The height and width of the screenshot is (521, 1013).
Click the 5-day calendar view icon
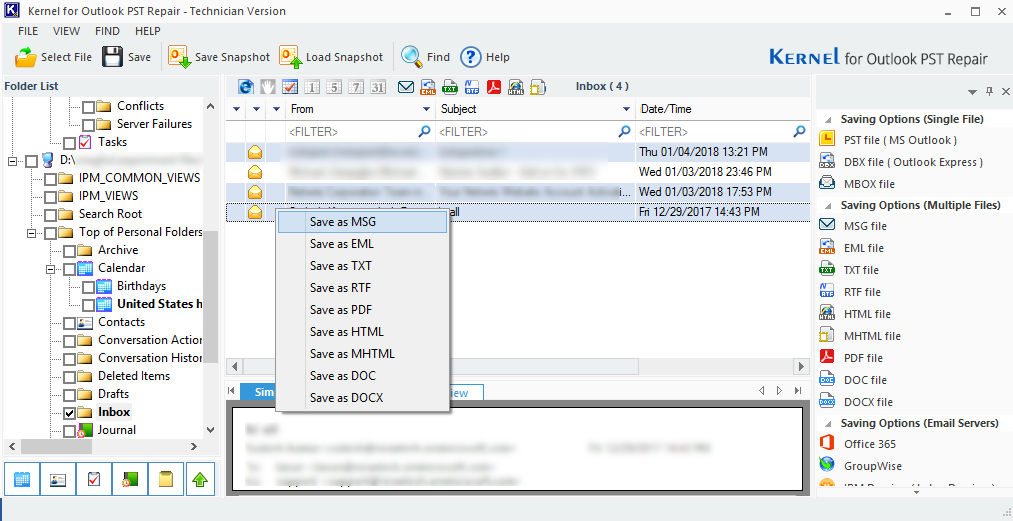pyautogui.click(x=334, y=87)
